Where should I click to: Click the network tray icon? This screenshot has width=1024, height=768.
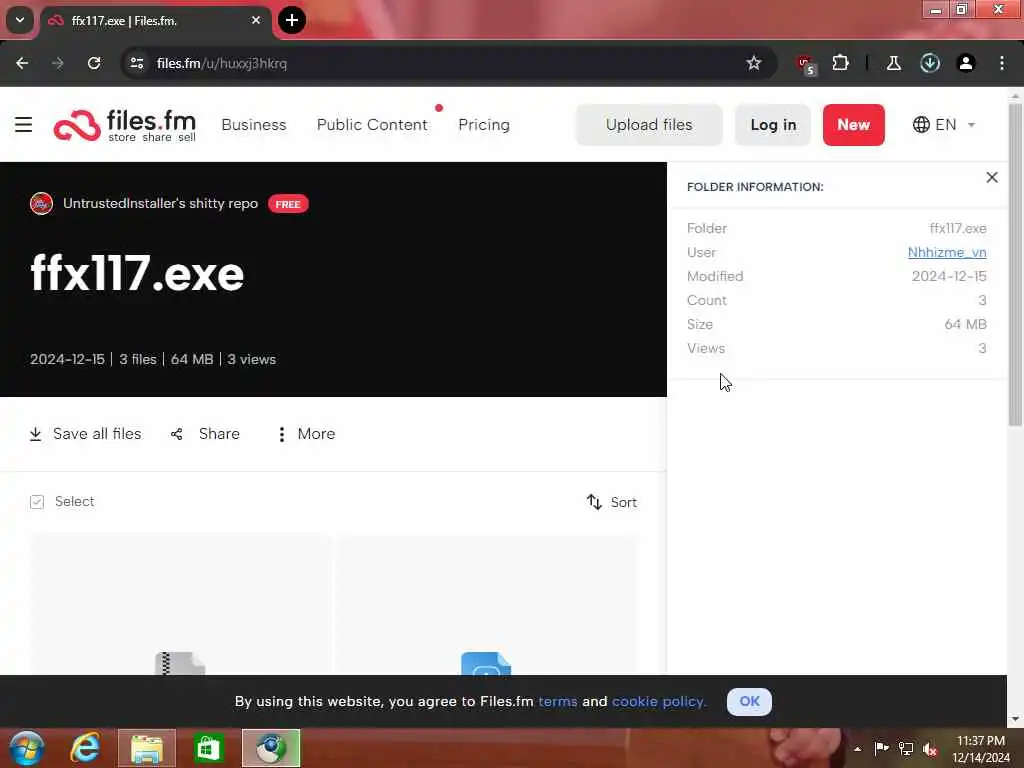pyautogui.click(x=905, y=748)
